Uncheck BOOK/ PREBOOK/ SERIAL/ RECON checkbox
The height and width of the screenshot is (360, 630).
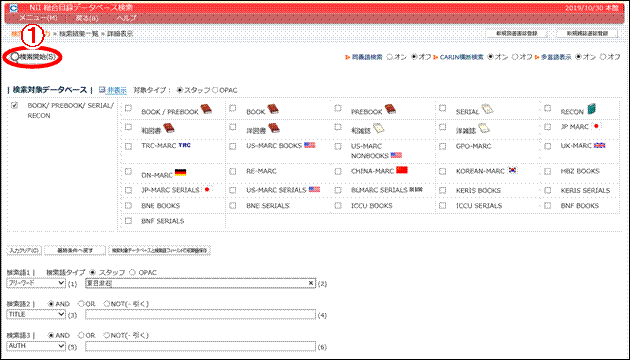pos(15,105)
